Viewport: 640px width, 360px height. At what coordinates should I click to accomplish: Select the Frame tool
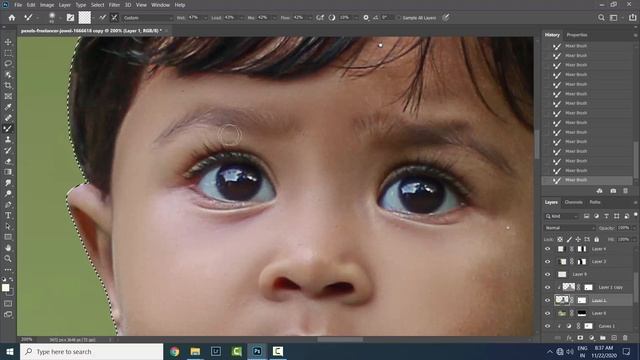pos(8,96)
